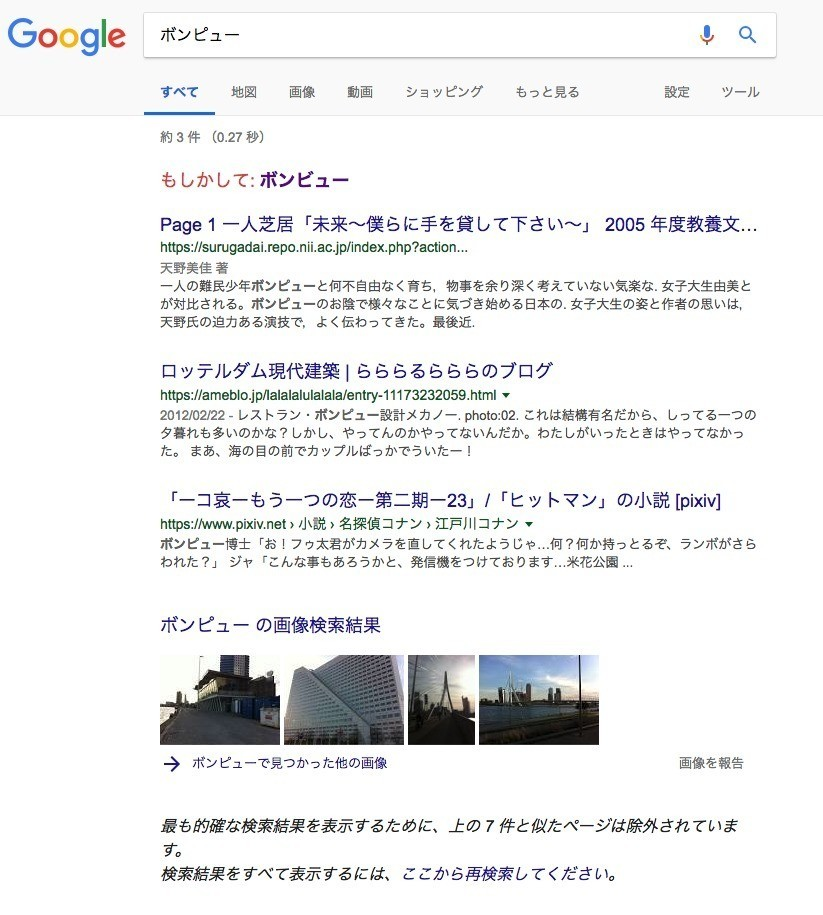The height and width of the screenshot is (915, 823).
Task: Click suggested spelling ボンビュー
Action: pos(304,180)
